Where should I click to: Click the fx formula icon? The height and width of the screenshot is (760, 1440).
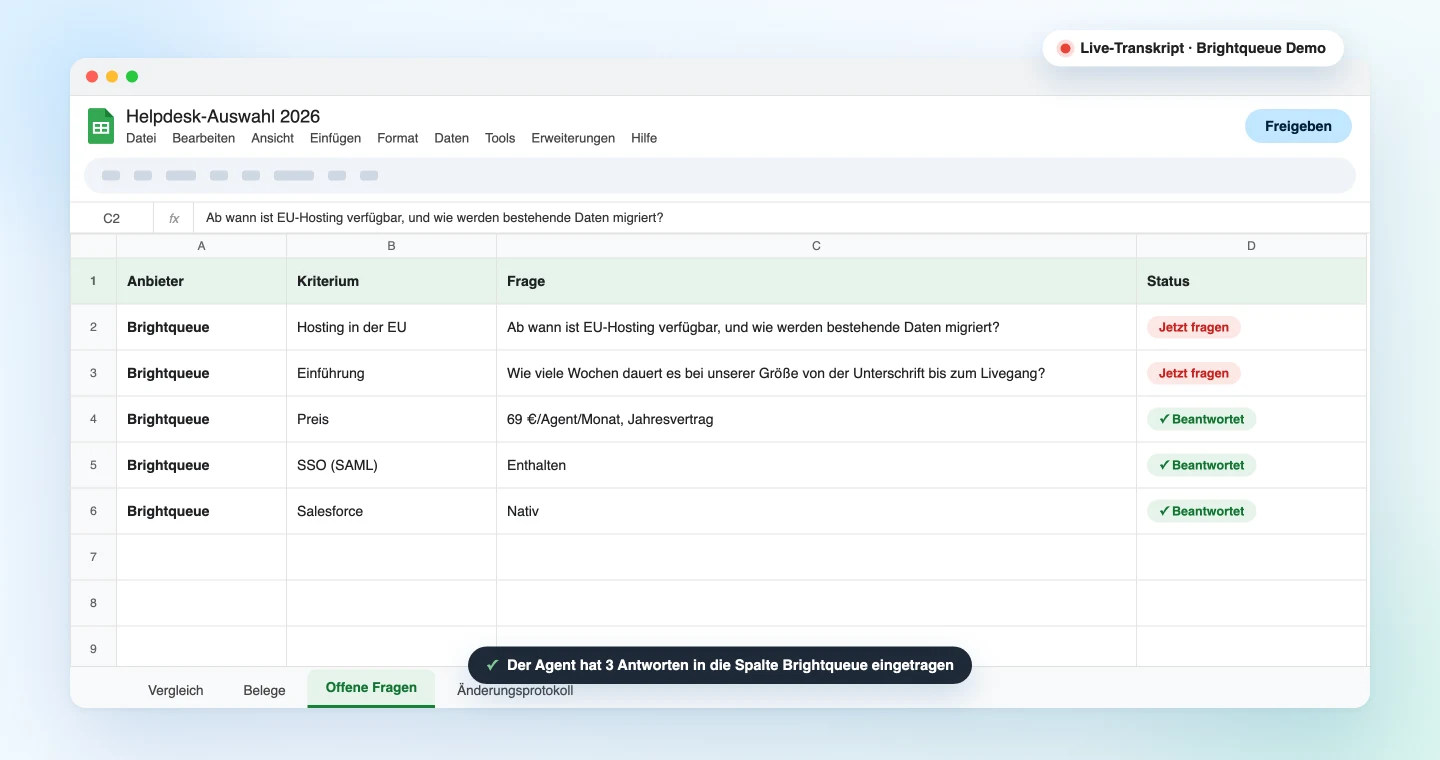pos(174,218)
